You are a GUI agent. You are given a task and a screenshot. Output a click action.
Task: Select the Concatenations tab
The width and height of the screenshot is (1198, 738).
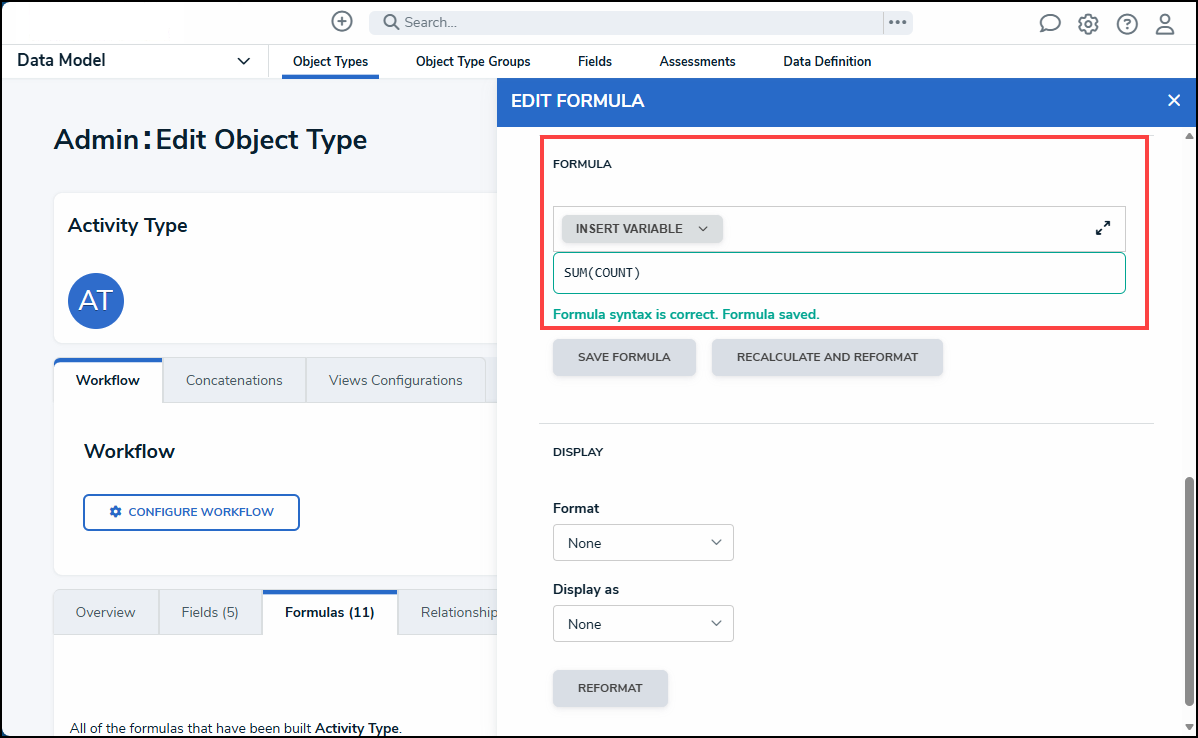click(234, 380)
